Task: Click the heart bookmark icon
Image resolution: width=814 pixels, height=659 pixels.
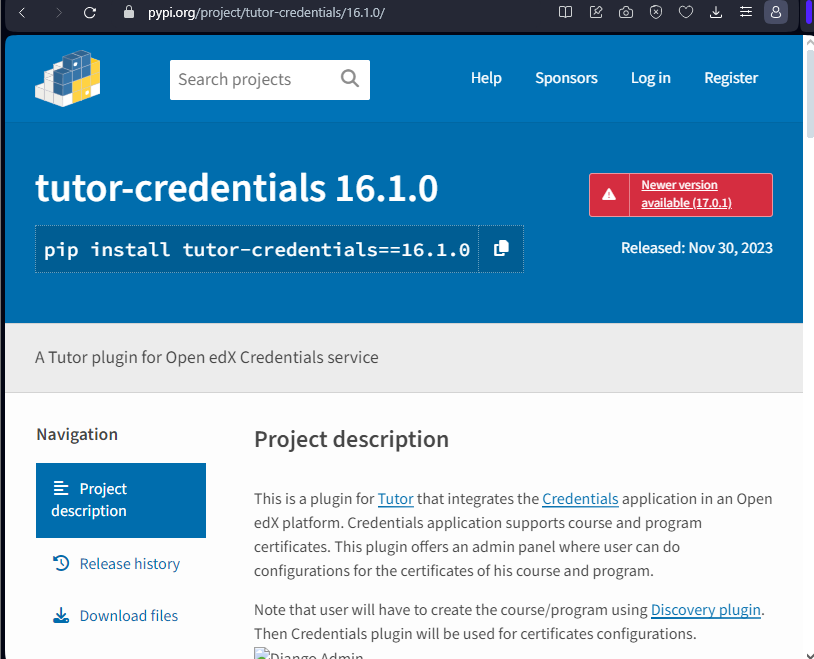Action: [686, 12]
